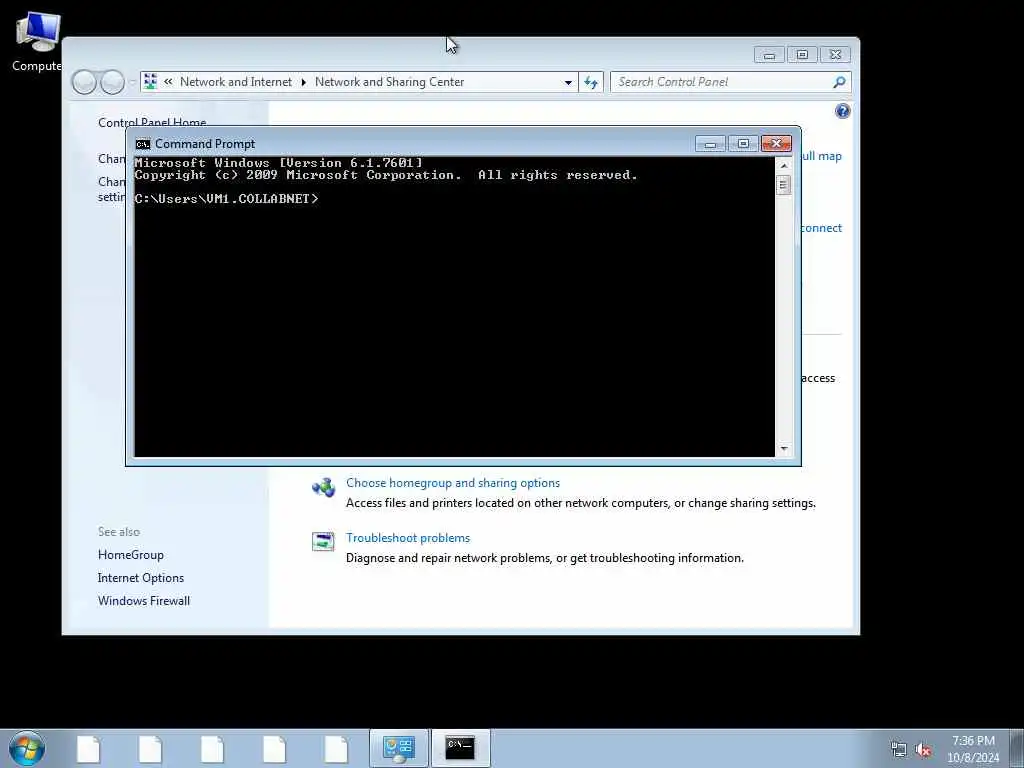Click the Command Prompt scroll down arrow
This screenshot has width=1024, height=768.
pos(784,449)
